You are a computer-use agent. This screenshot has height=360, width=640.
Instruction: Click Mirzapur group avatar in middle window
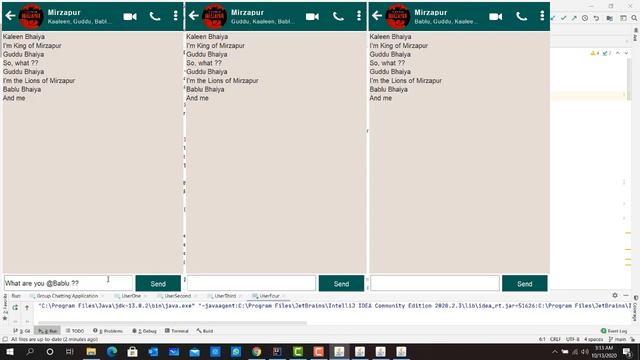(214, 16)
